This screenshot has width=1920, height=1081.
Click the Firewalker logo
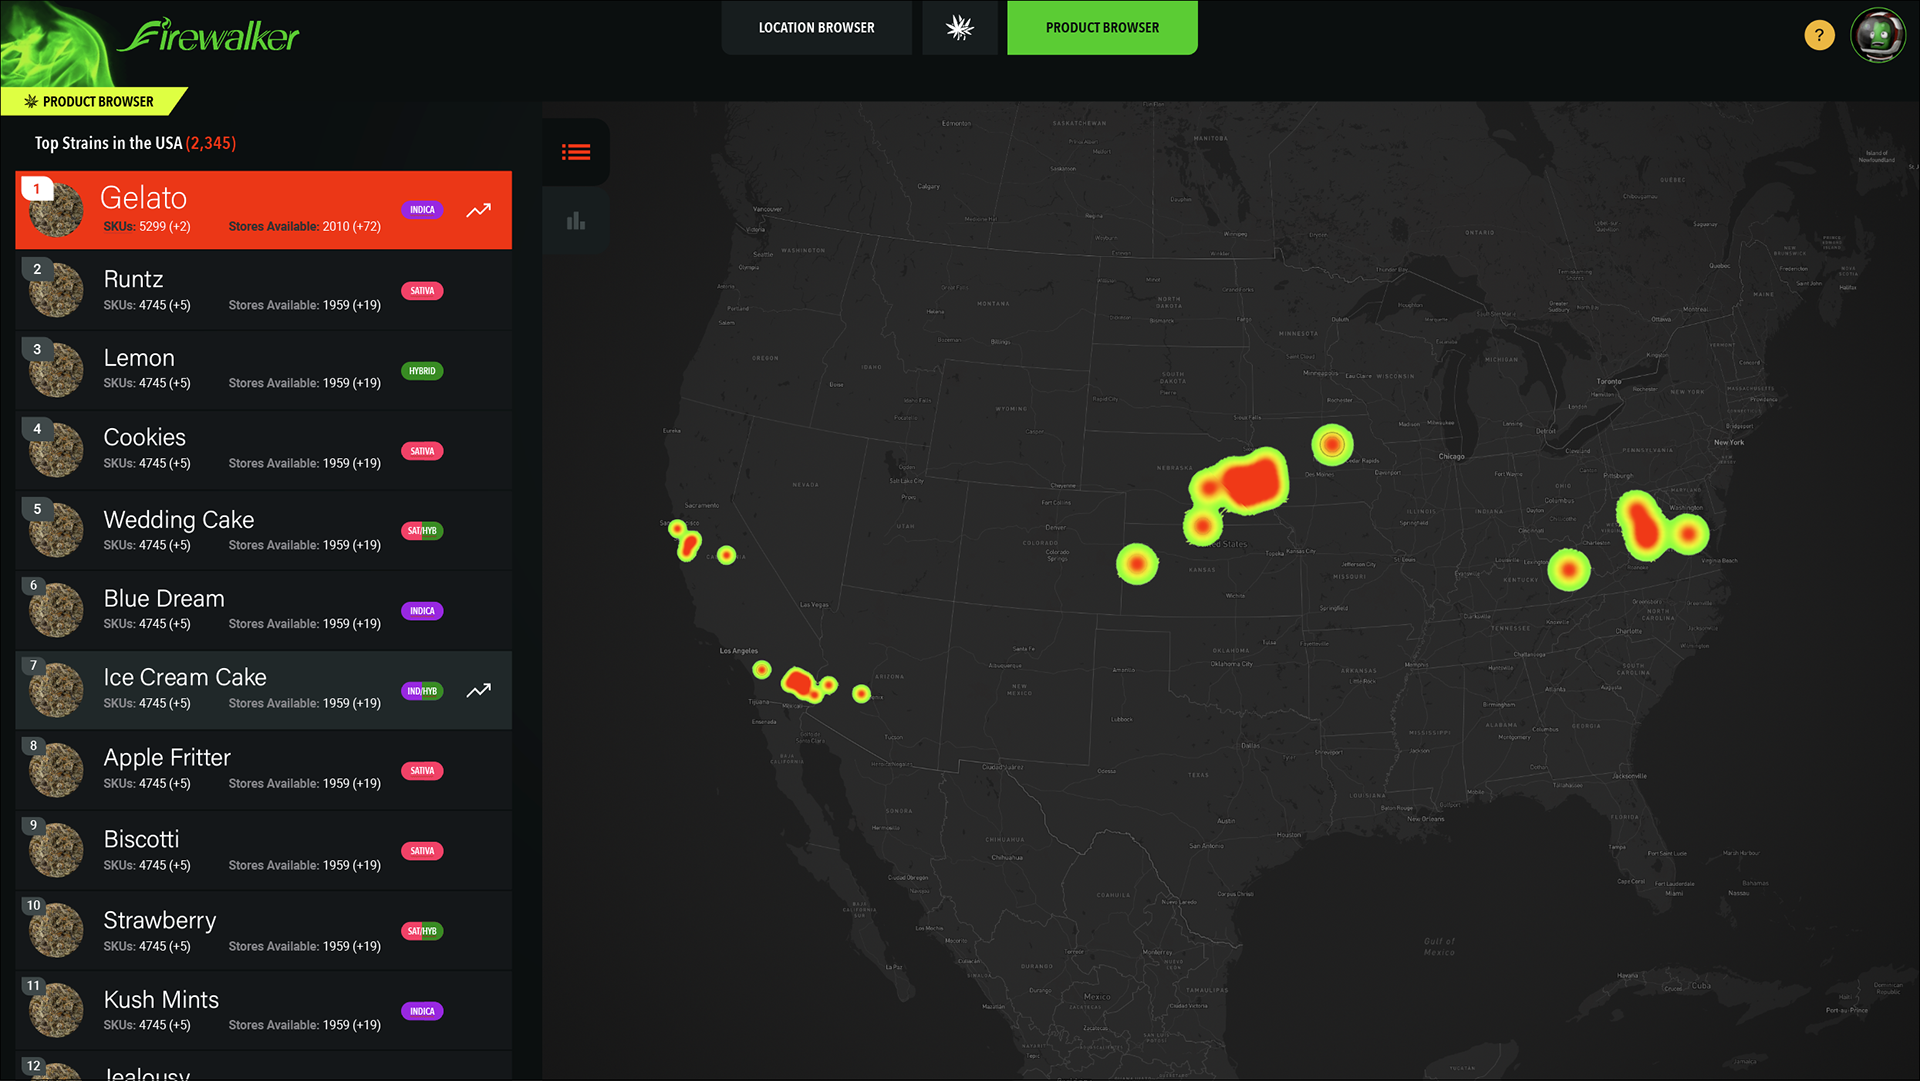[x=208, y=37]
